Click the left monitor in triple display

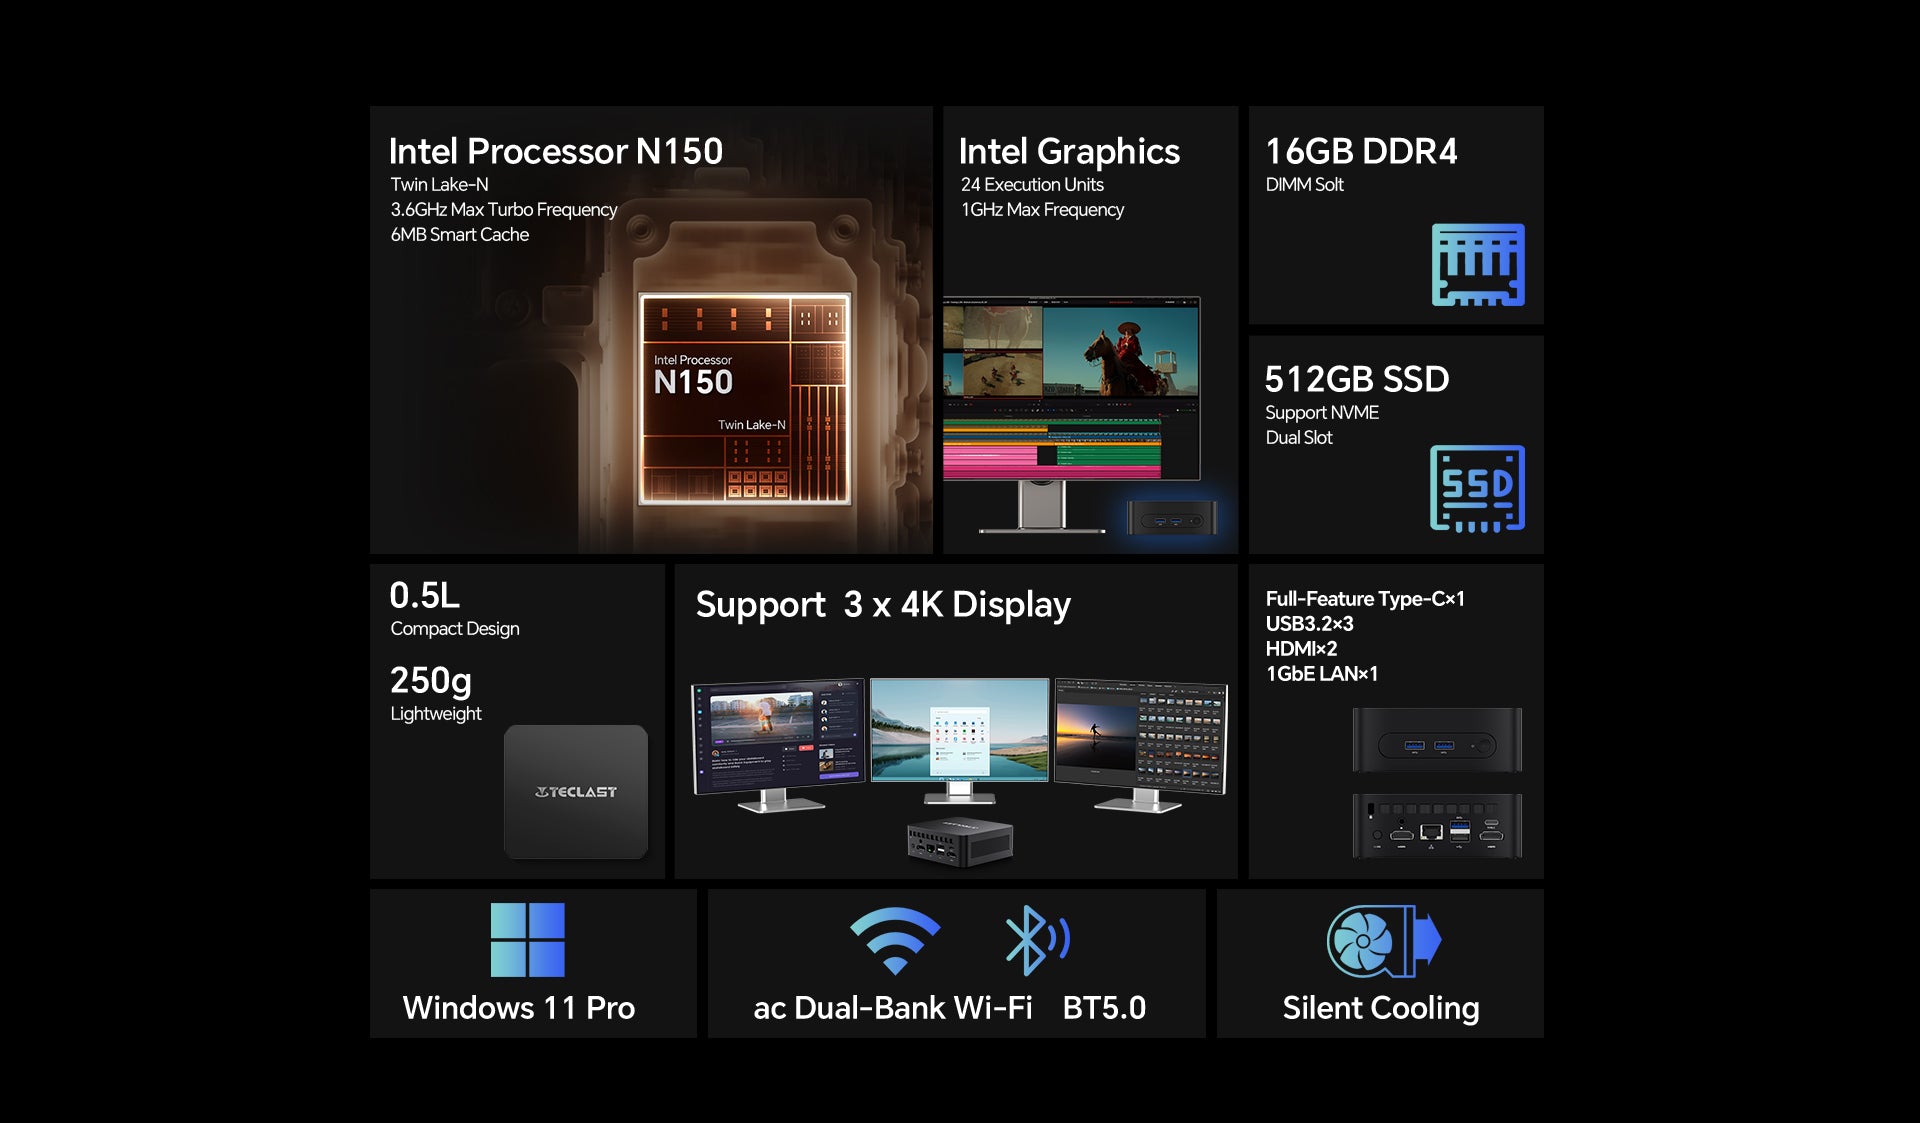(777, 738)
